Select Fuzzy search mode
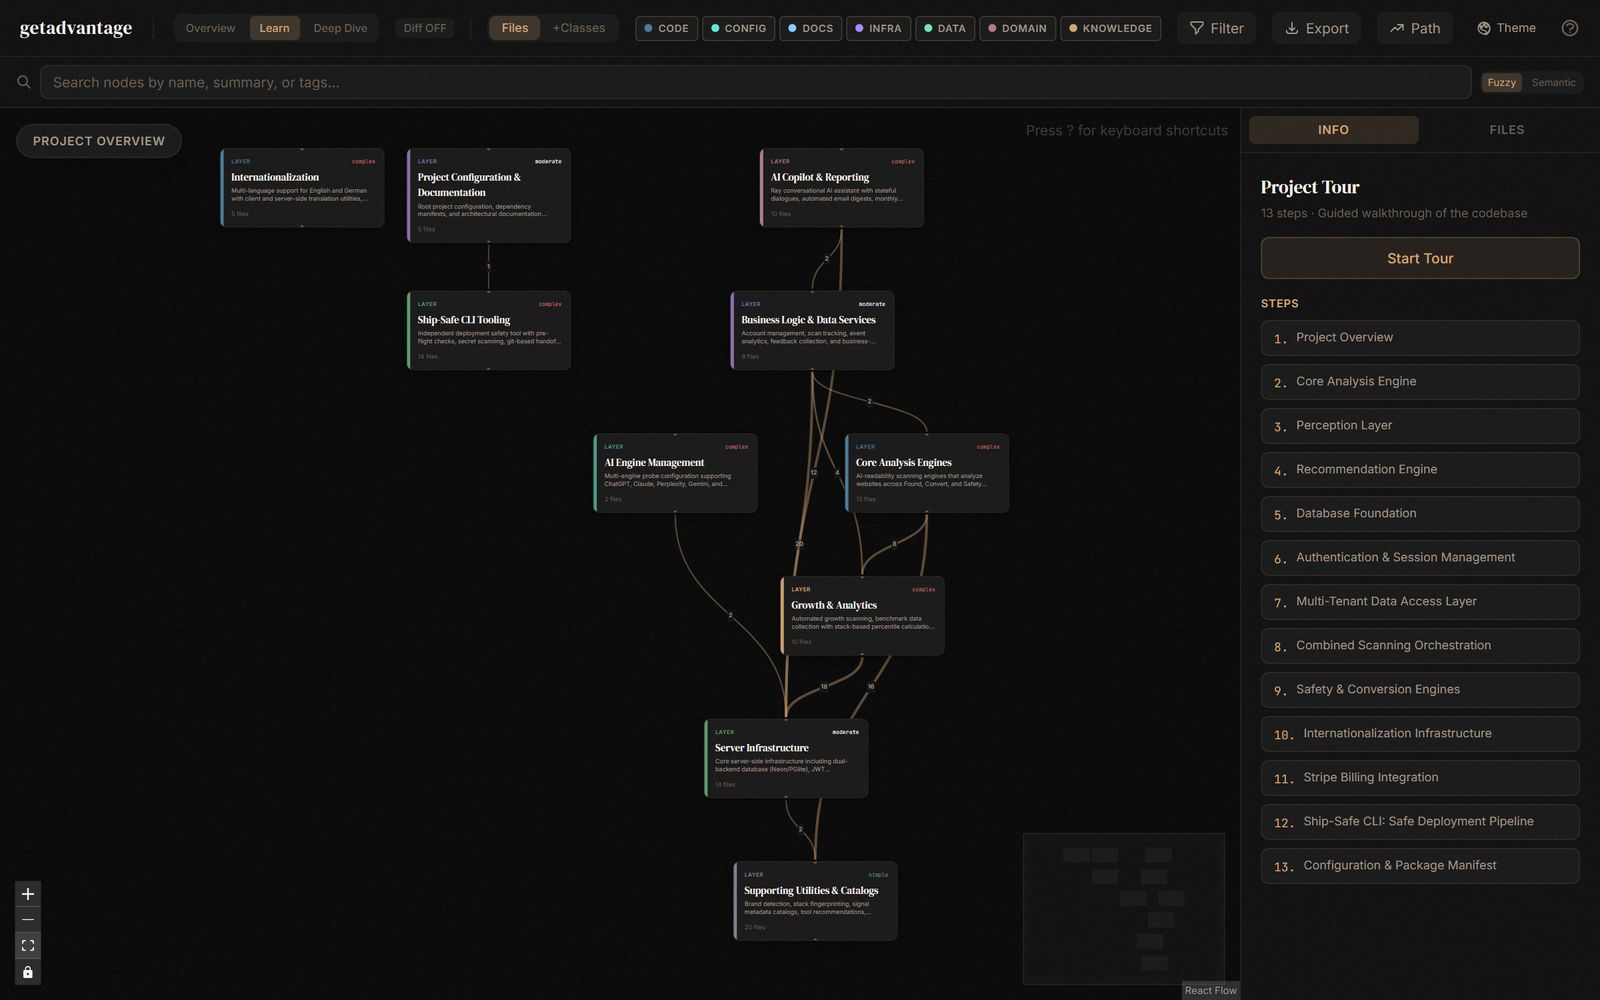This screenshot has width=1600, height=1000. pos(1501,82)
